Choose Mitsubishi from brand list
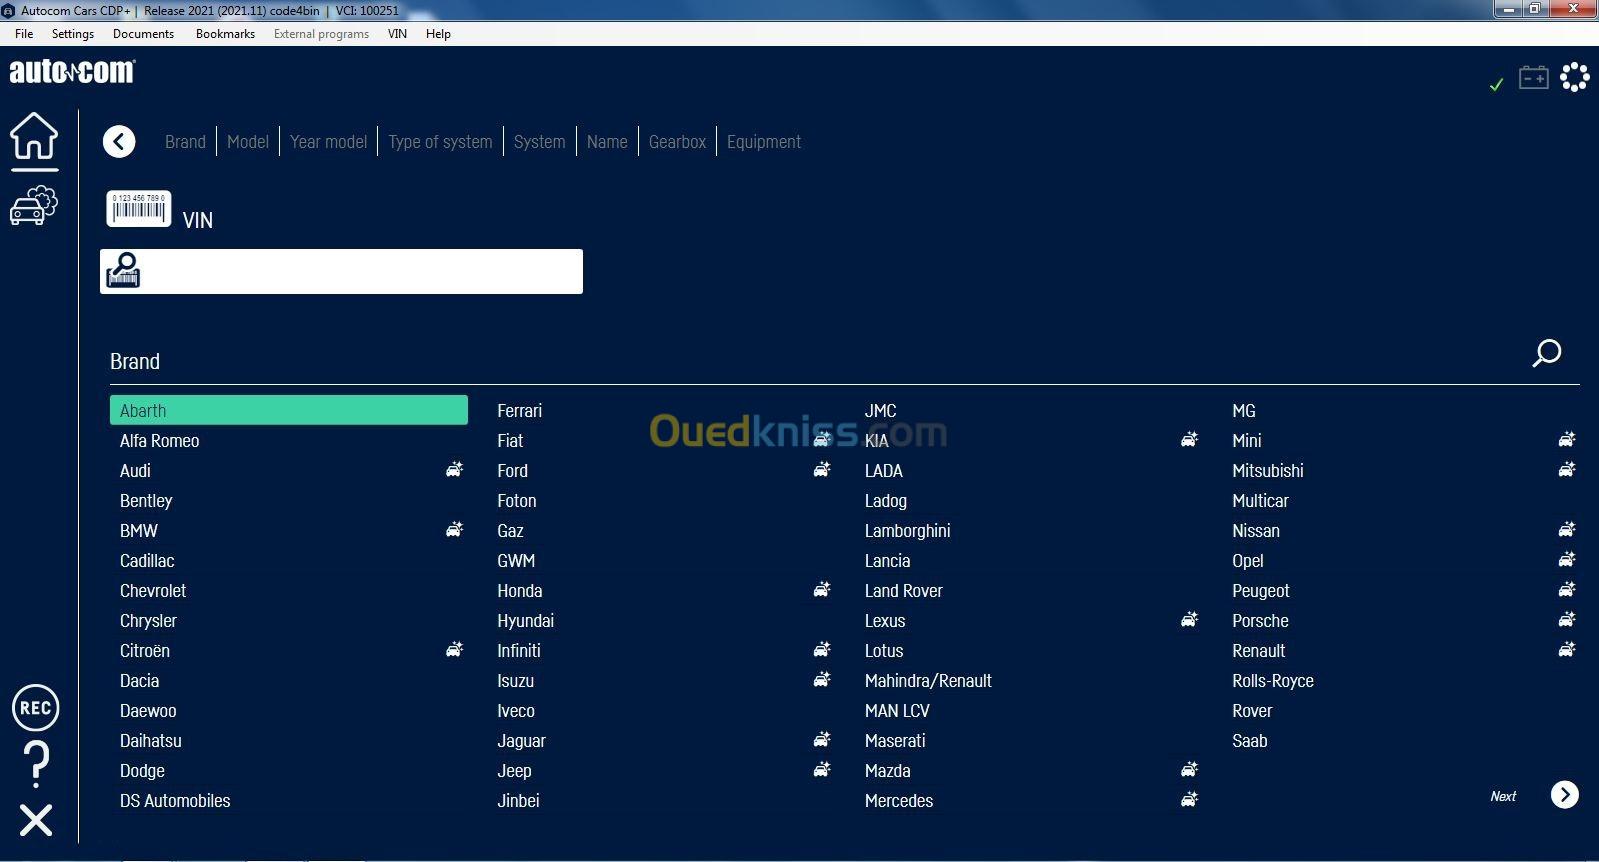 1268,471
